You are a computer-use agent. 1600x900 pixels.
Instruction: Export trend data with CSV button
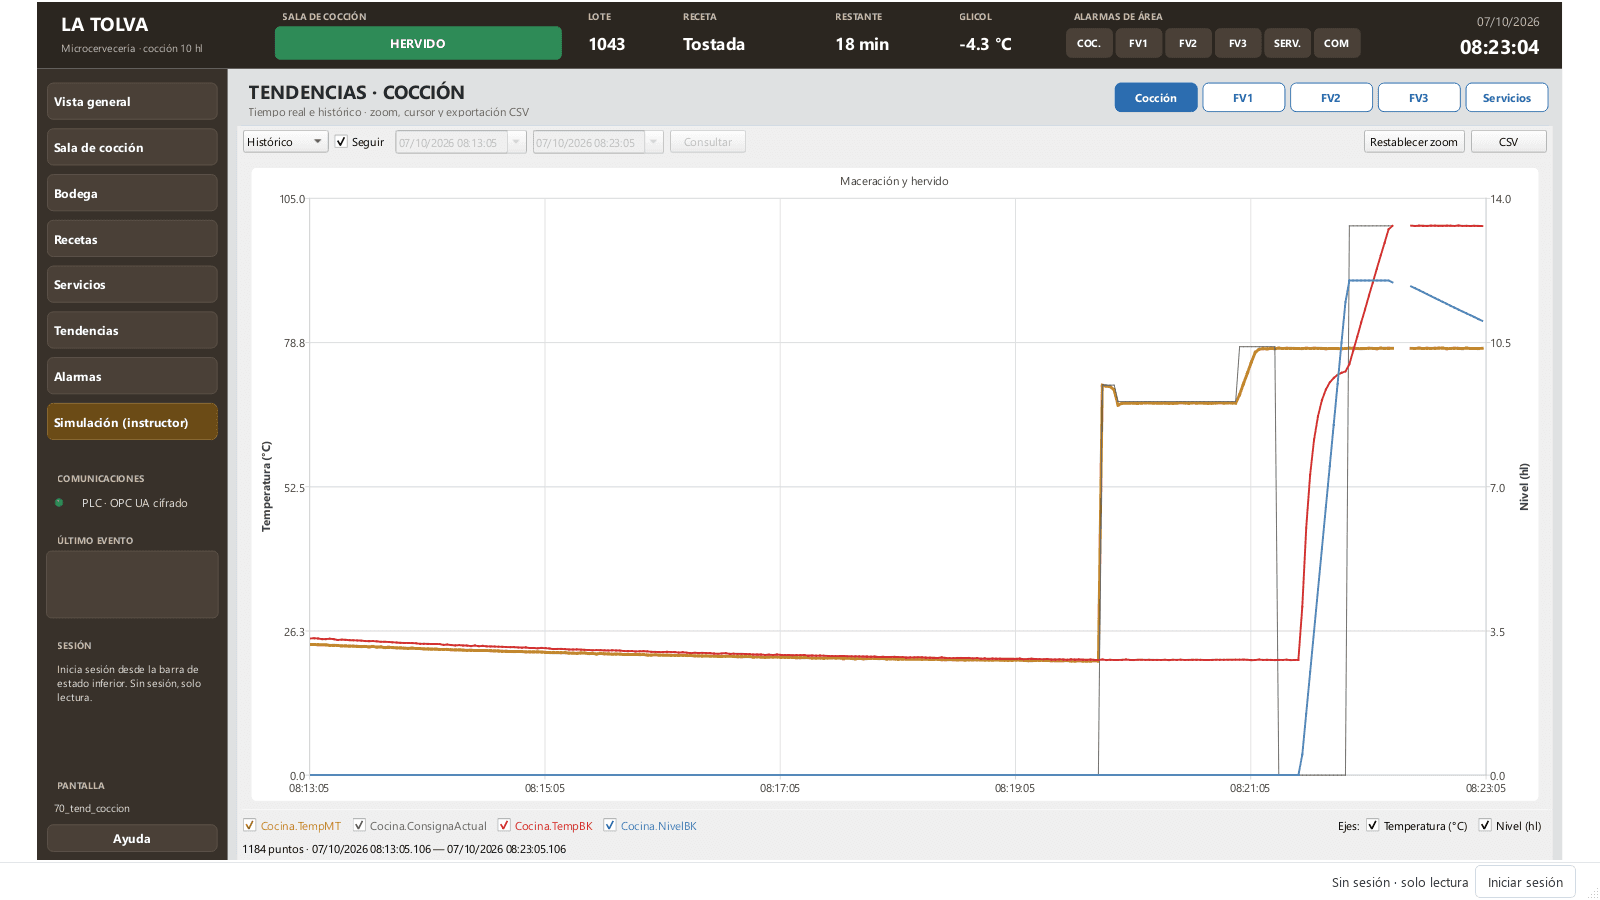point(1508,142)
